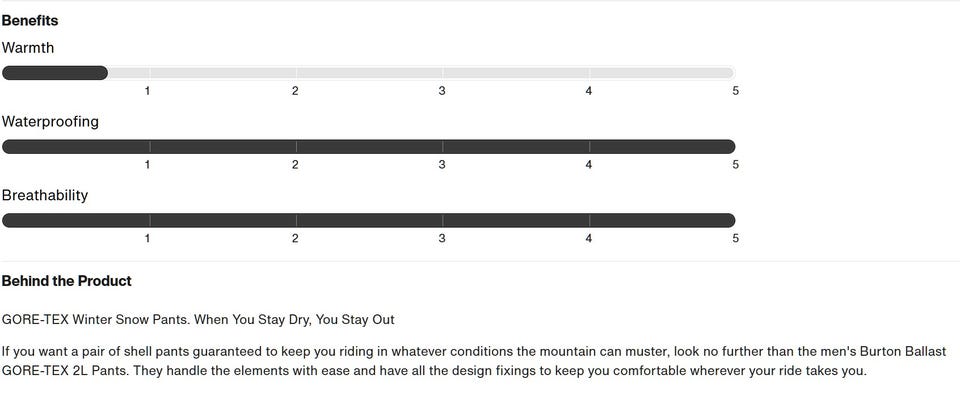Click the GORE-TEX Winter Snow Pants tagline
Screen dimensions: 960x404
(198, 320)
